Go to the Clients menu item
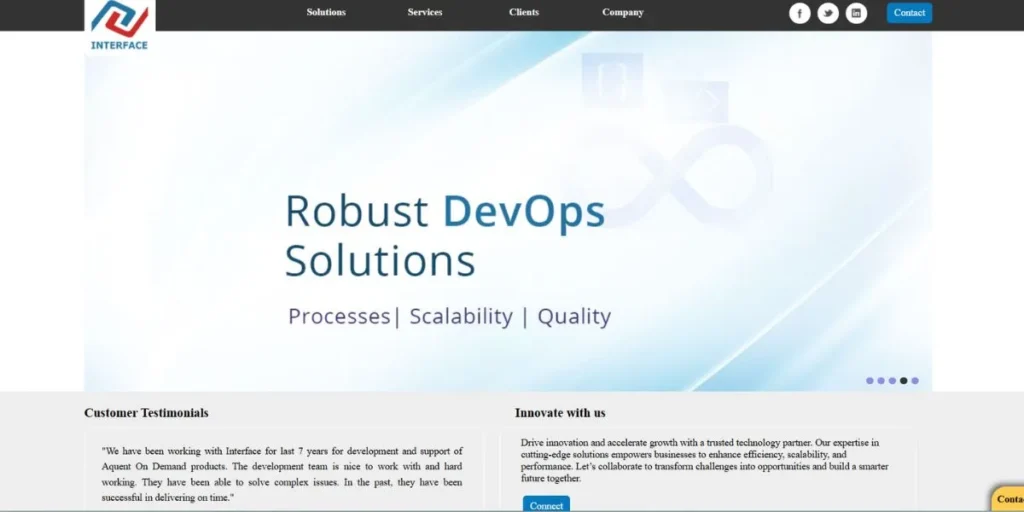1024x512 pixels. 524,12
